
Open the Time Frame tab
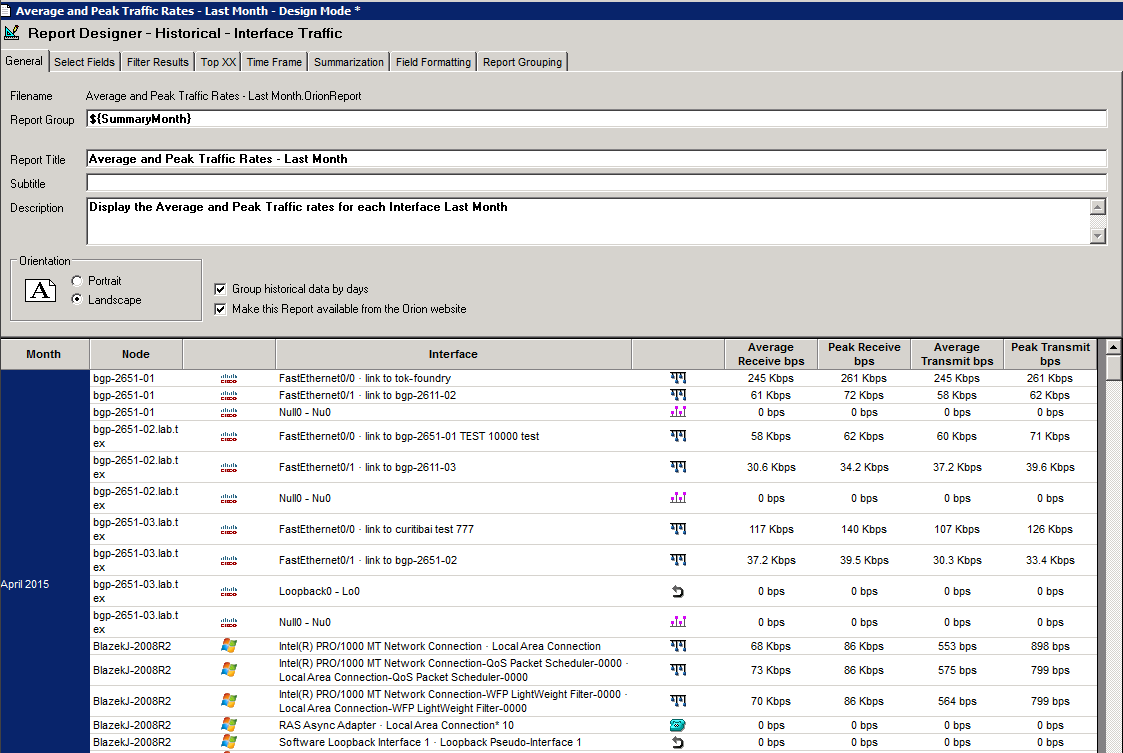(274, 62)
